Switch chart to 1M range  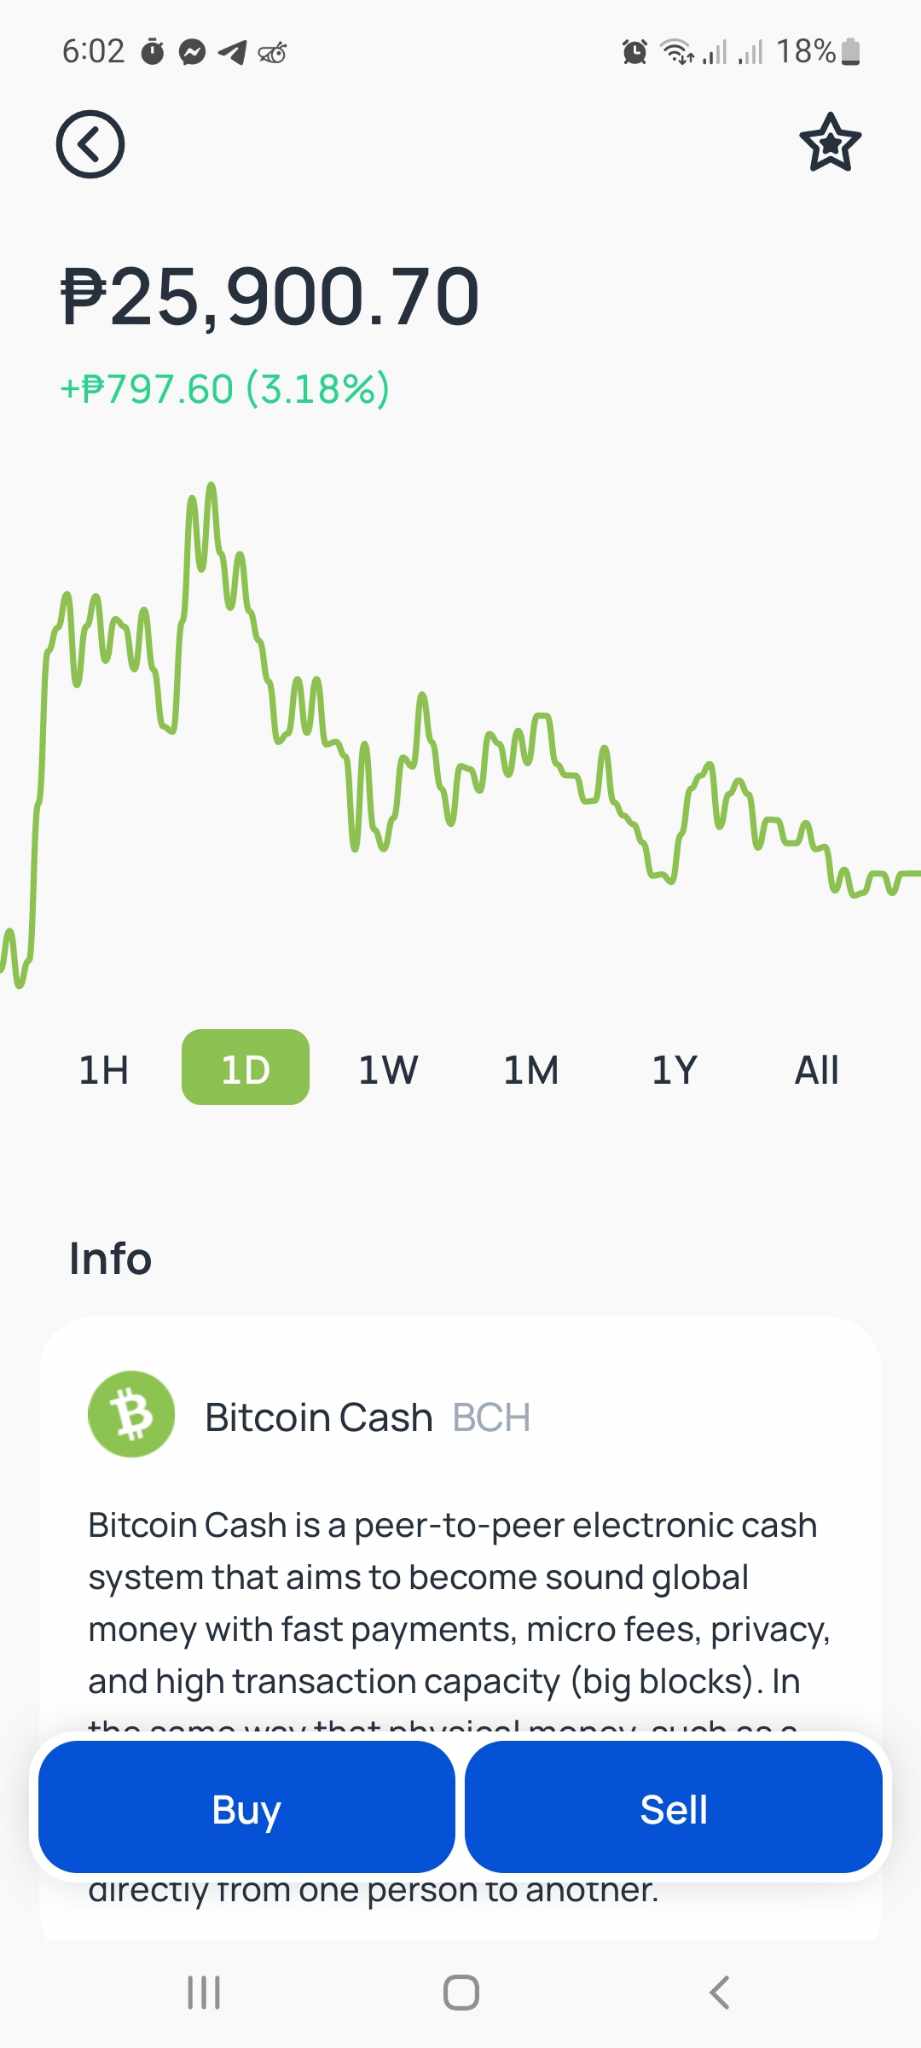(531, 1069)
